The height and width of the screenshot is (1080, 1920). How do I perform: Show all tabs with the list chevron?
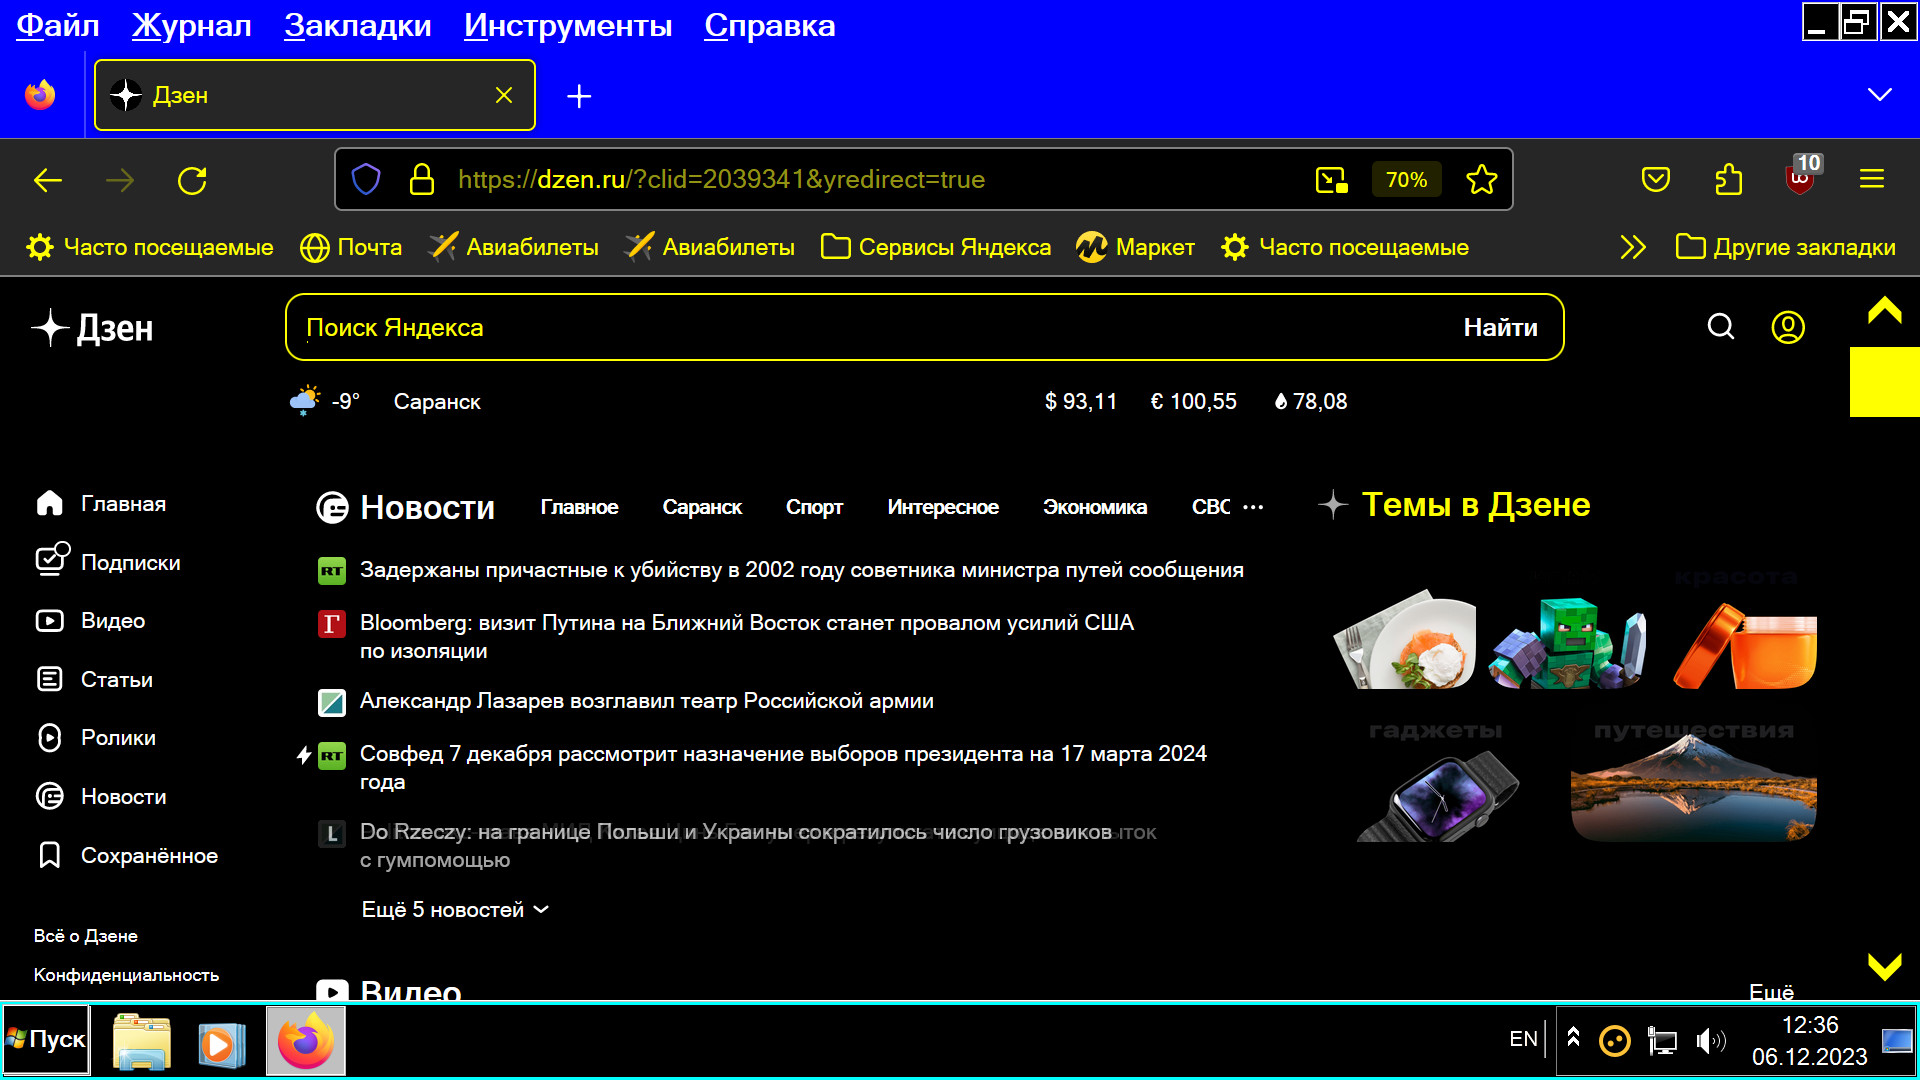point(1880,95)
